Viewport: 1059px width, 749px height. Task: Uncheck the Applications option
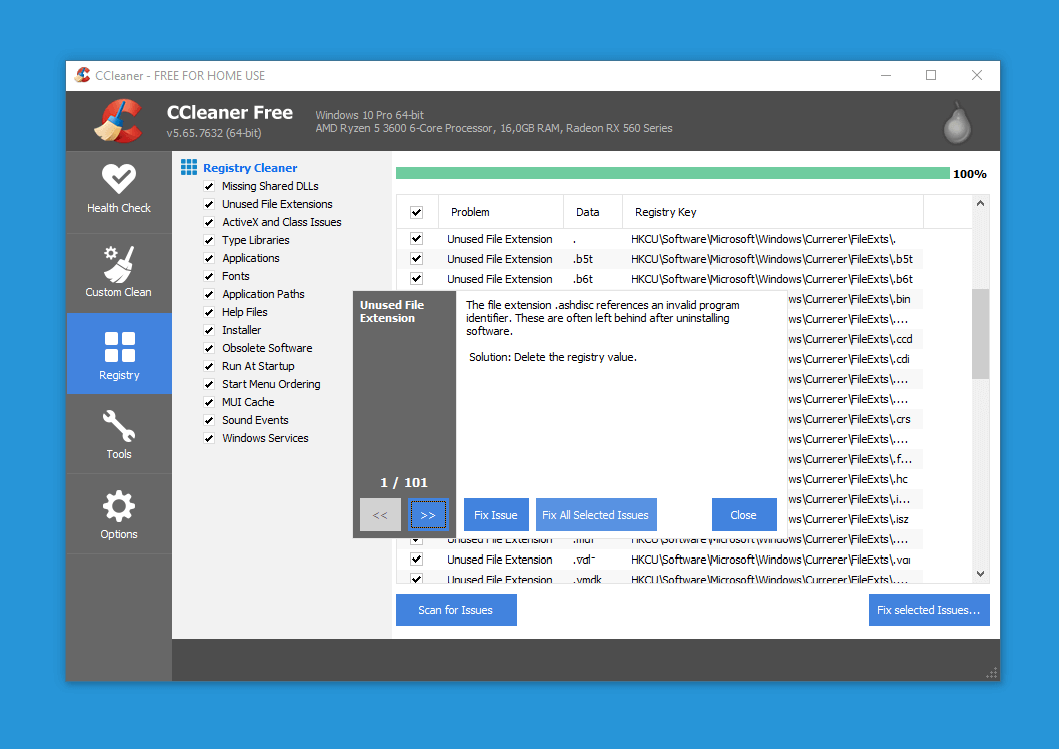pyautogui.click(x=209, y=258)
